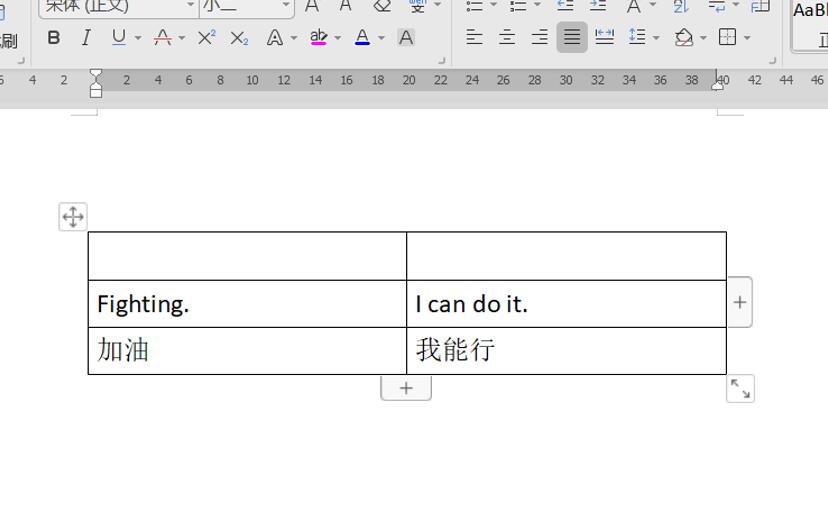Click distributed alignment icon
The image size is (828, 505).
(x=604, y=38)
